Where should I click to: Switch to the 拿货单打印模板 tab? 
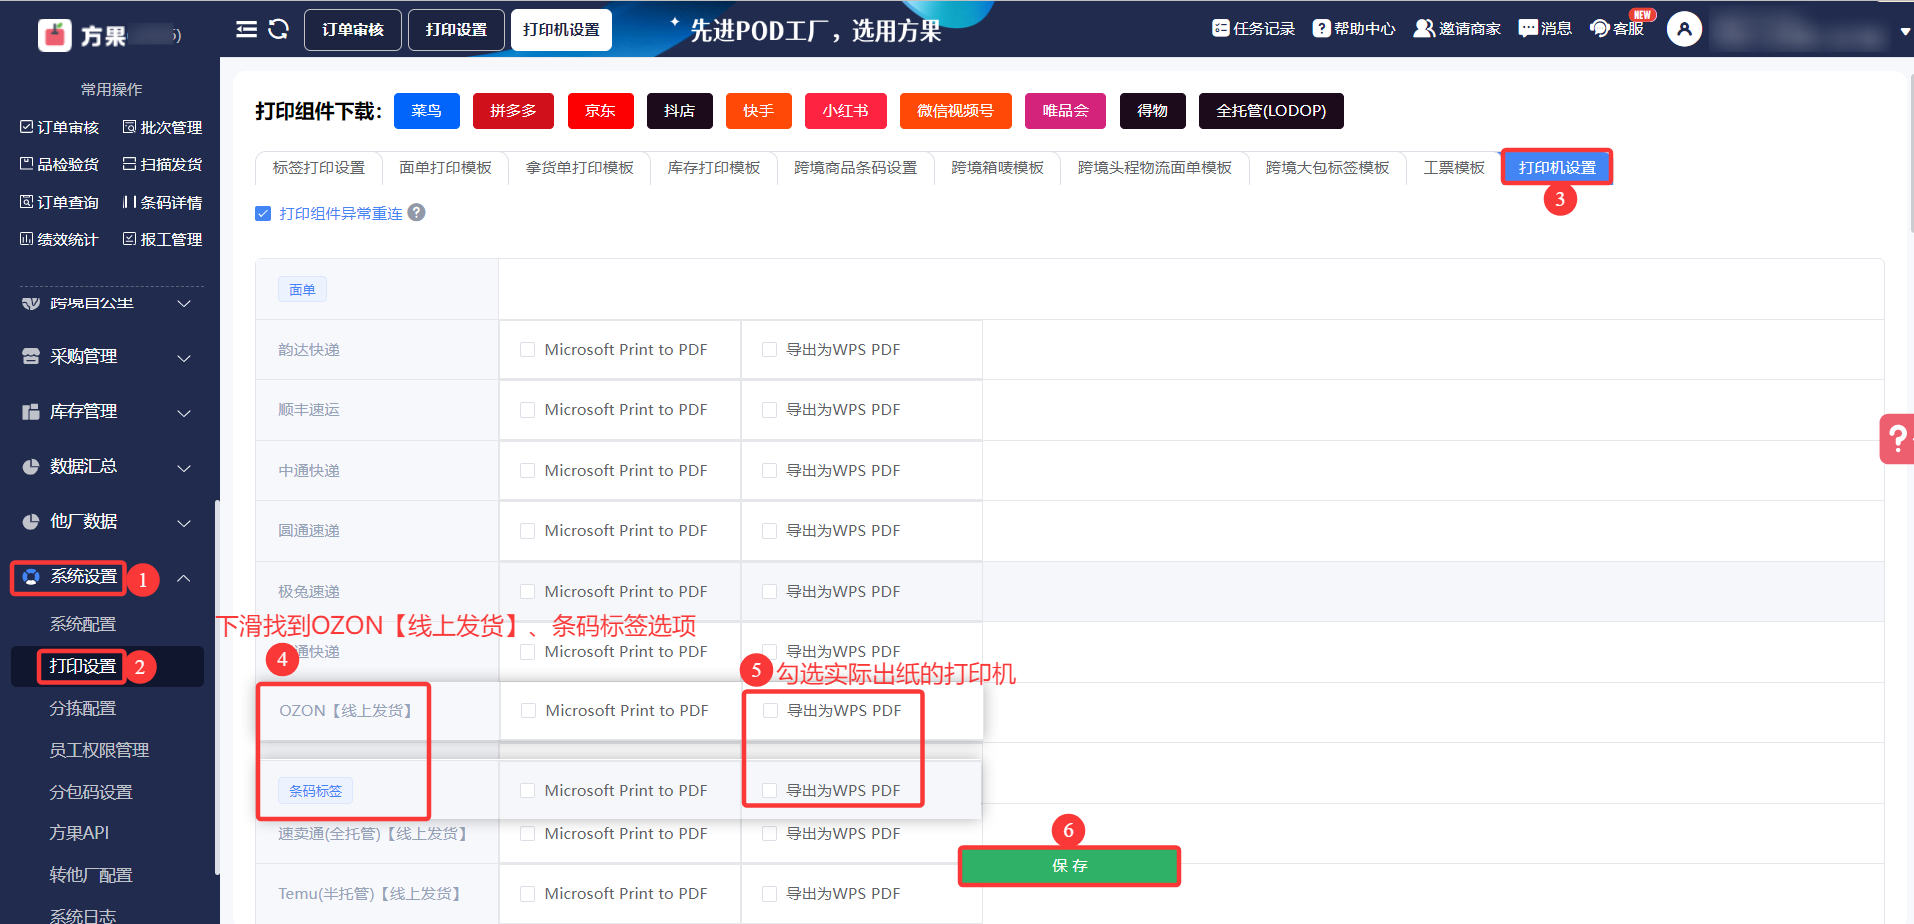tap(580, 168)
